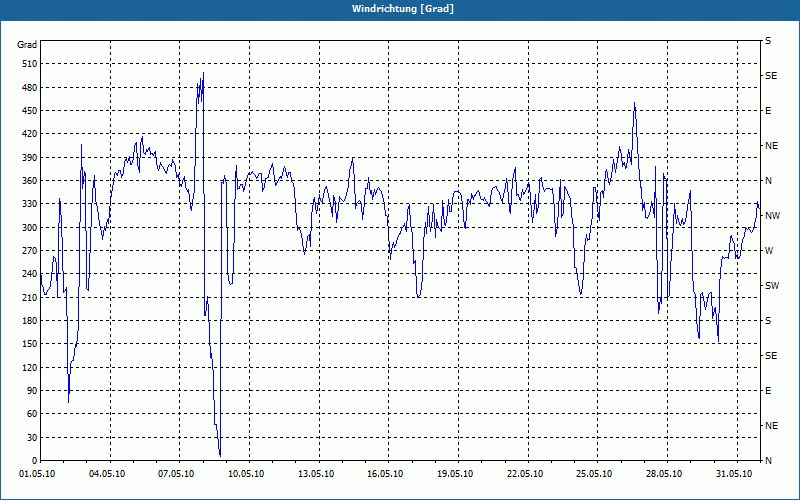Select the 480 y-axis value
800x500 pixels.
30,88
